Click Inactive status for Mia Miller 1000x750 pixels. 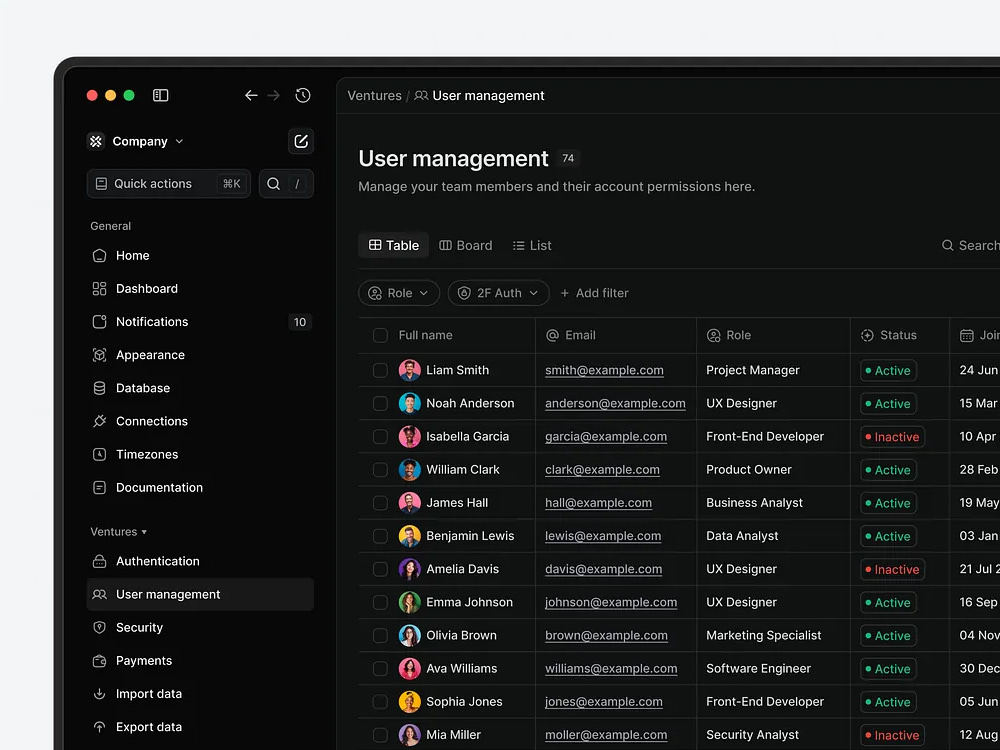(x=892, y=735)
